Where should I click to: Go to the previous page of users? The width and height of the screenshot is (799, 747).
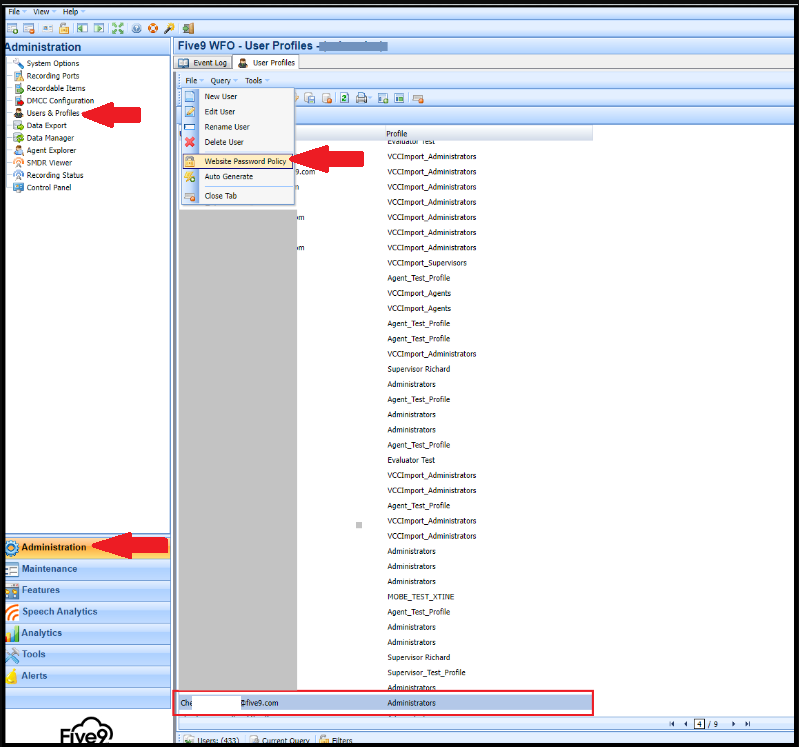pyautogui.click(x=685, y=724)
